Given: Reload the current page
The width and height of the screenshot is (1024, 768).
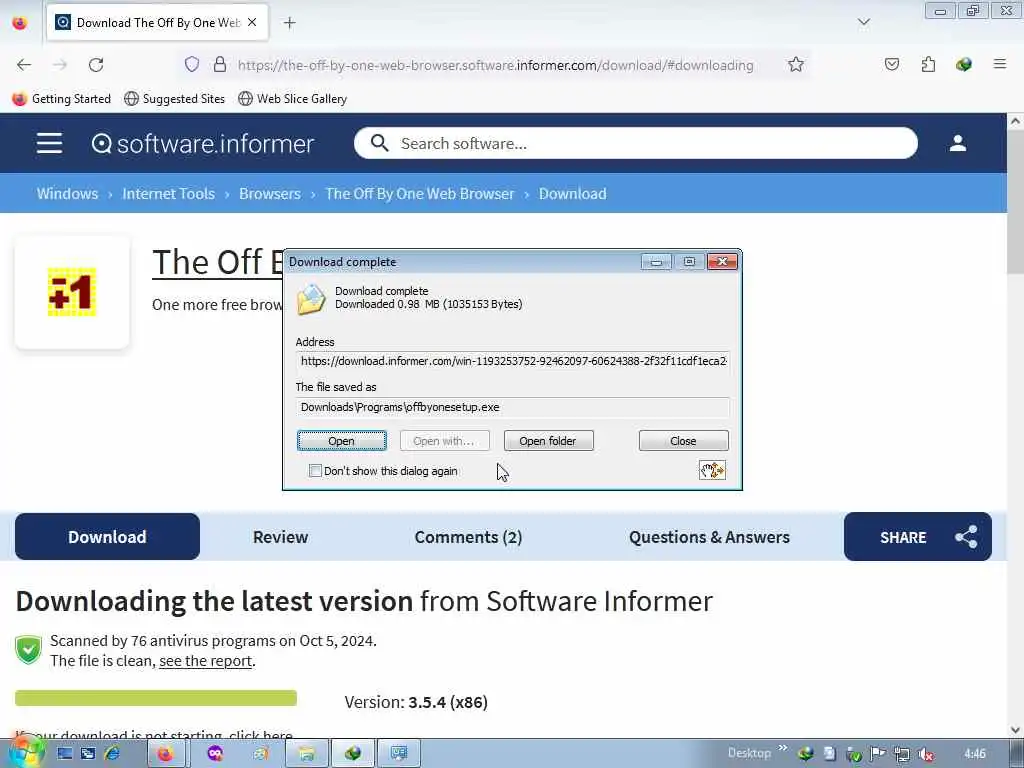Looking at the screenshot, I should coord(96,65).
